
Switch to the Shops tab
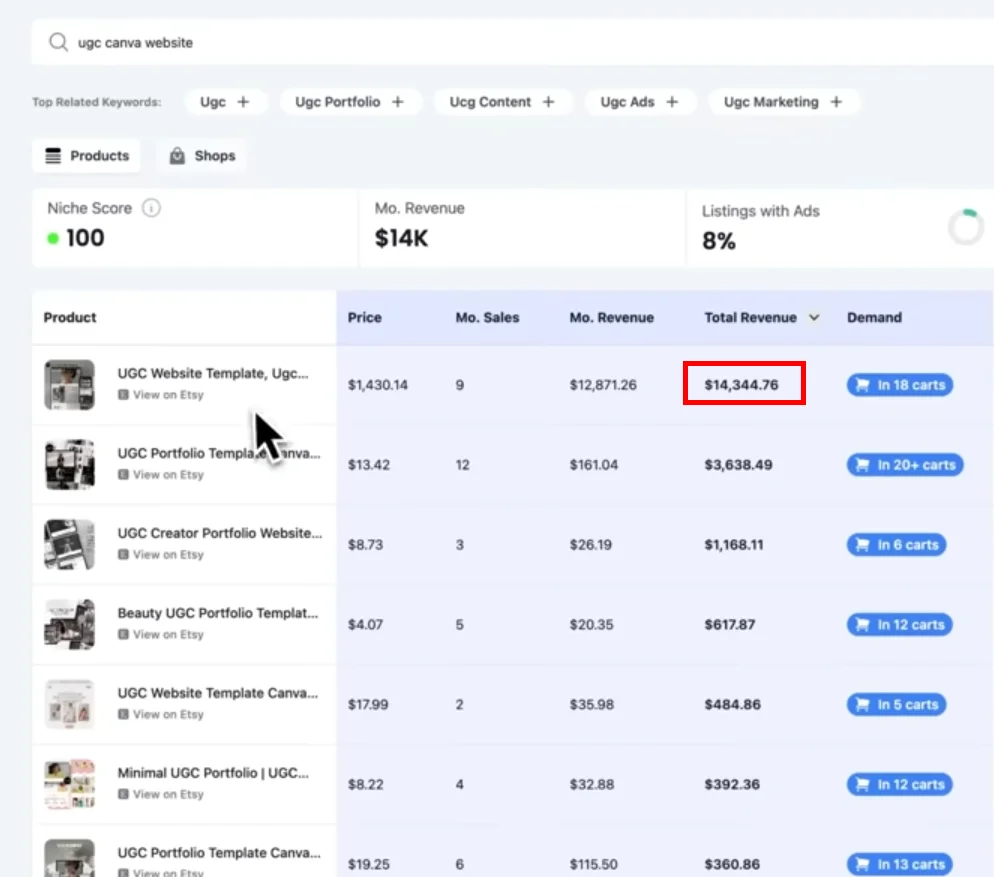203,156
